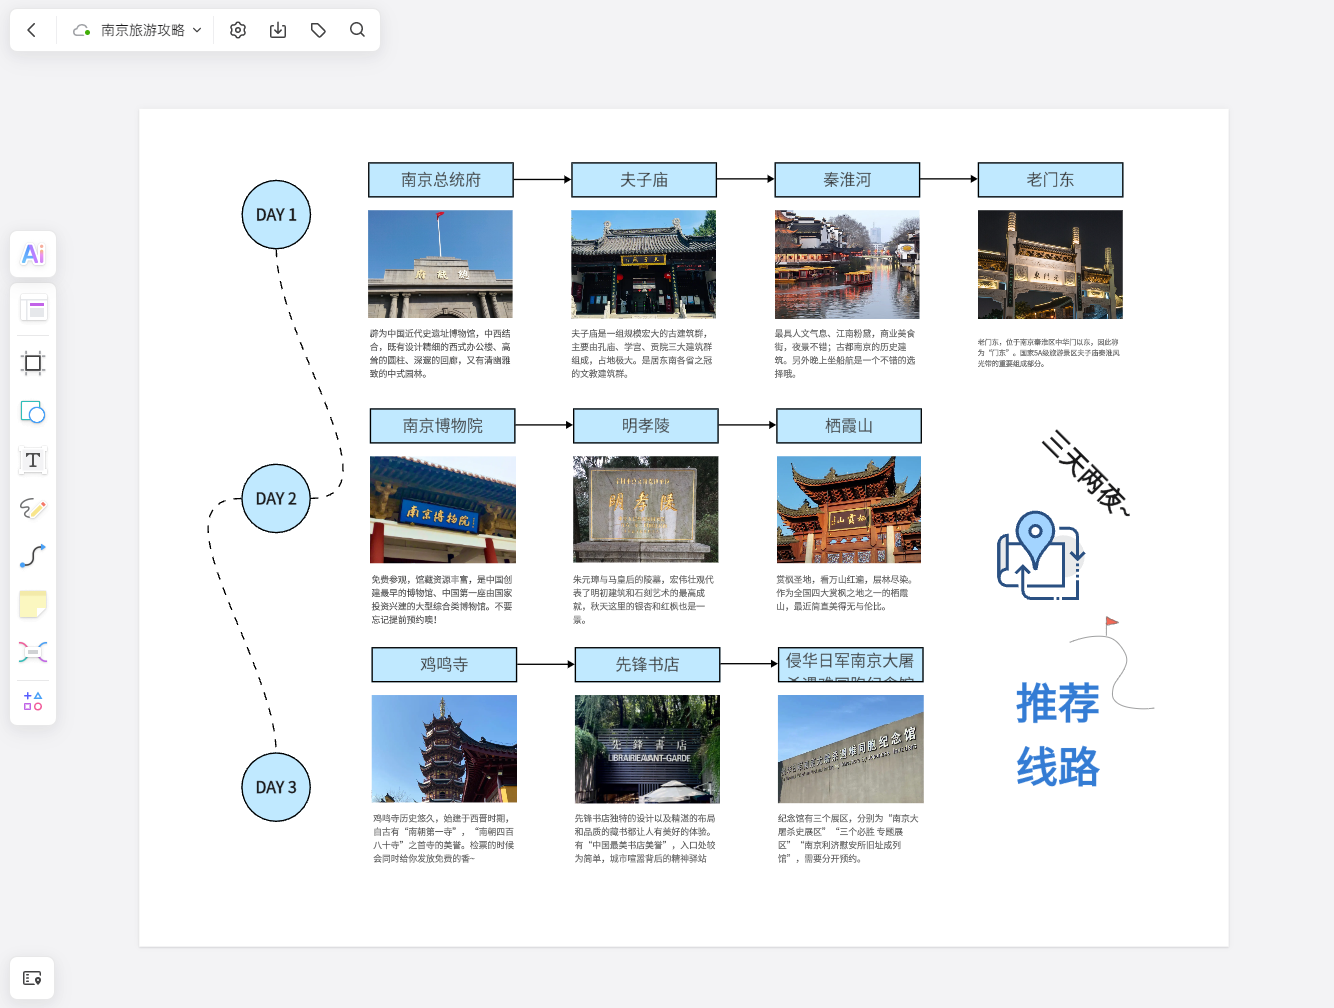The height and width of the screenshot is (1008, 1334).
Task: Select the text tool
Action: point(33,460)
